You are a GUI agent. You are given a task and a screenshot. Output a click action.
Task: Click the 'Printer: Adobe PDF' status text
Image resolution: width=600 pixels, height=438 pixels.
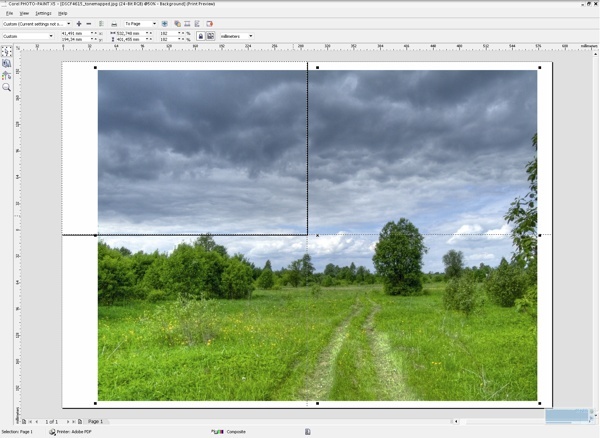coord(74,431)
